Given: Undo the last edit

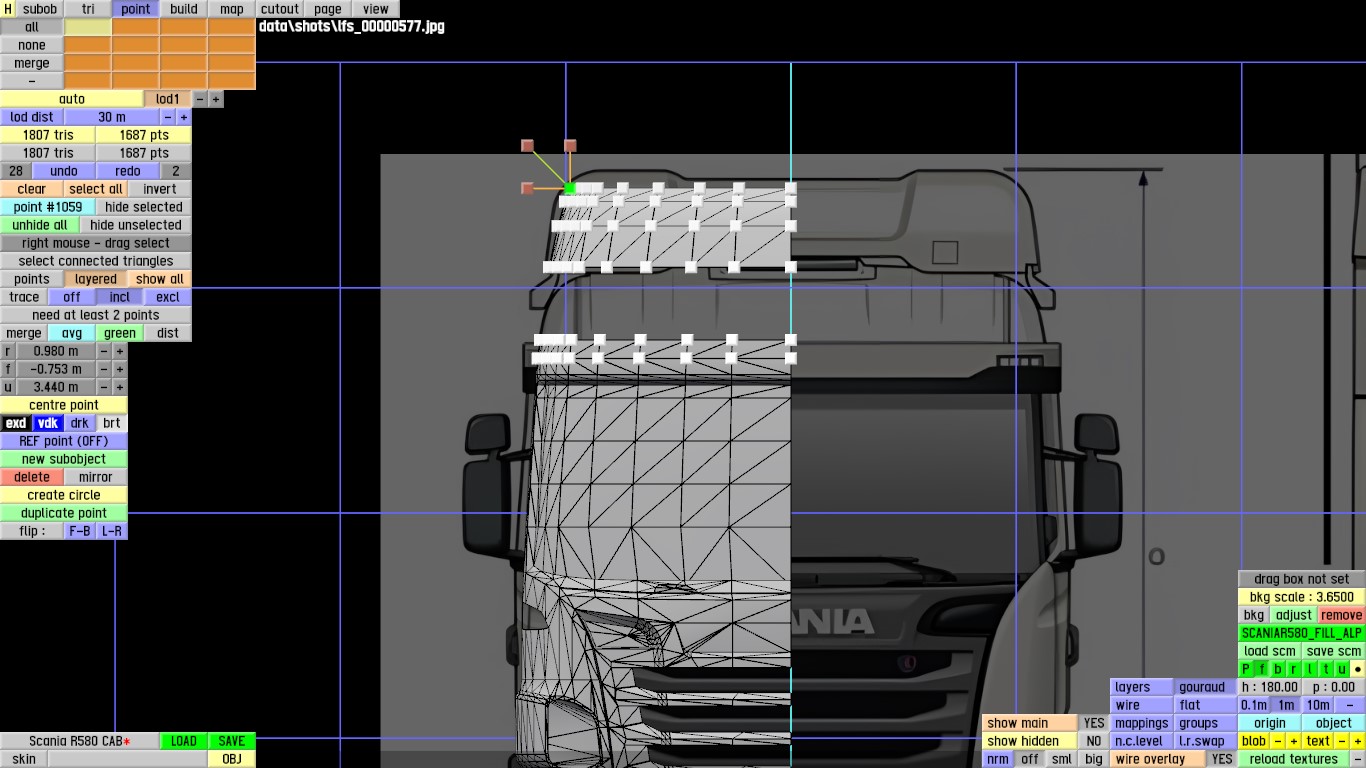Looking at the screenshot, I should 64,171.
